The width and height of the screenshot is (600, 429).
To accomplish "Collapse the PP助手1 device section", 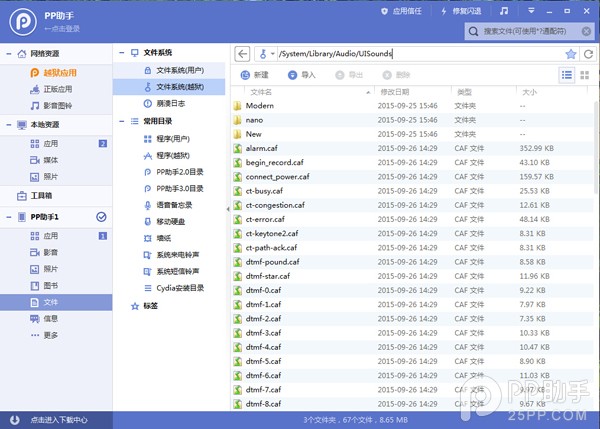I will [8, 217].
